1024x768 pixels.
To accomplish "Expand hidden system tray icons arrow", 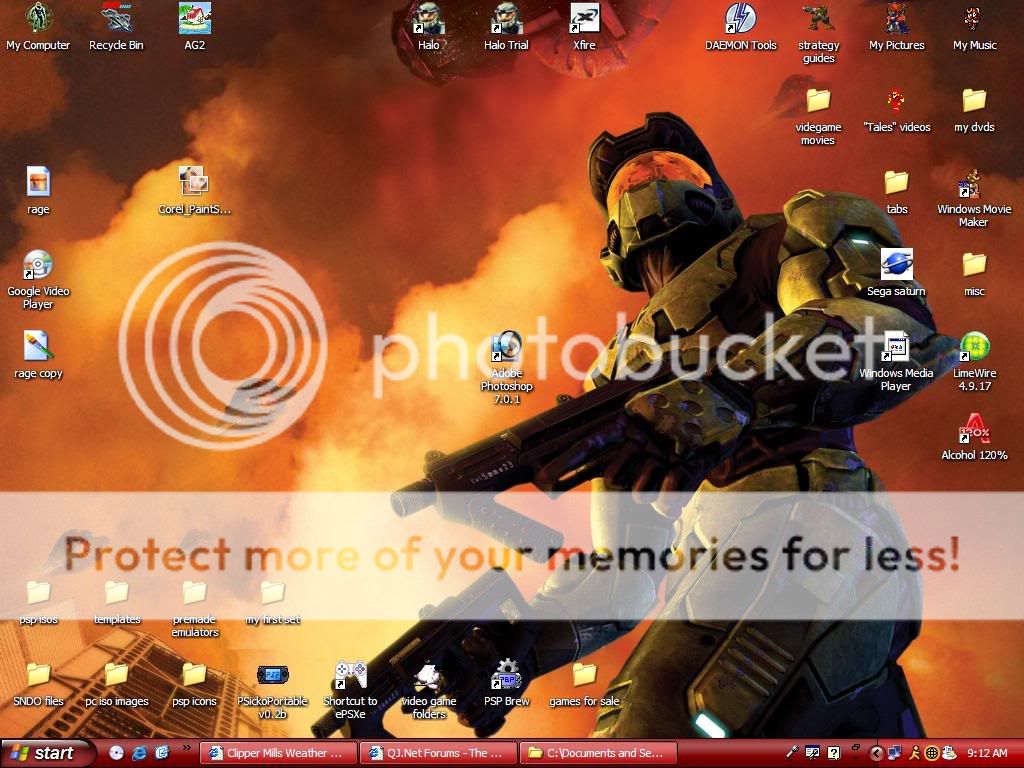I will point(877,753).
